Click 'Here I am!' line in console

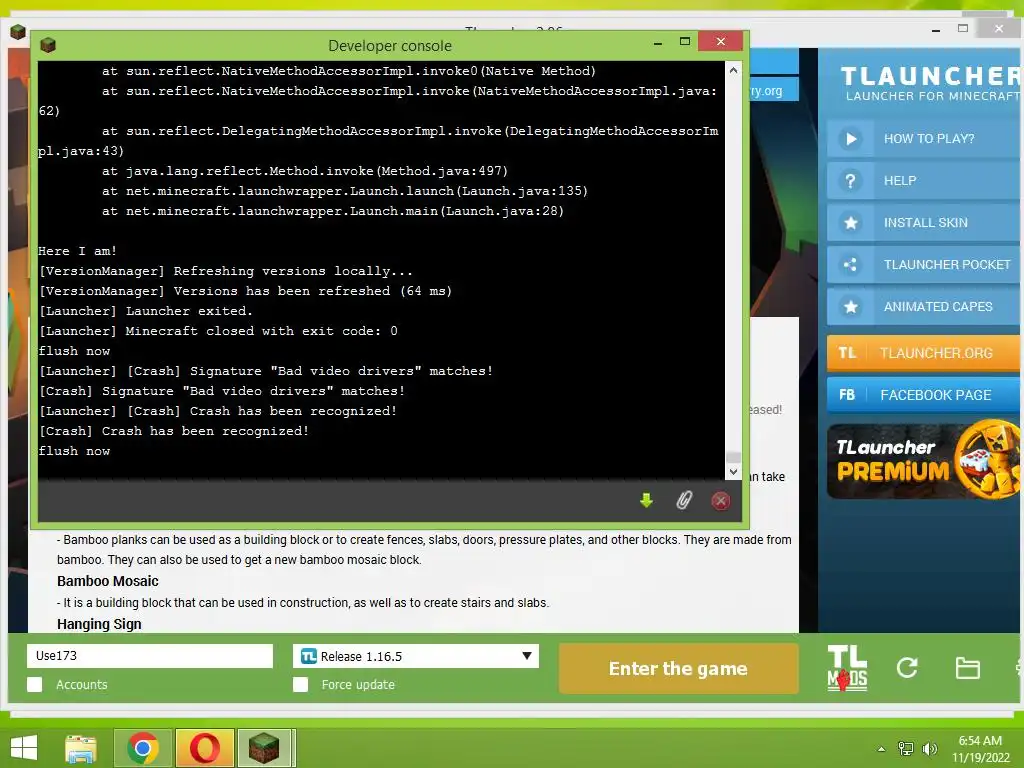click(x=78, y=251)
